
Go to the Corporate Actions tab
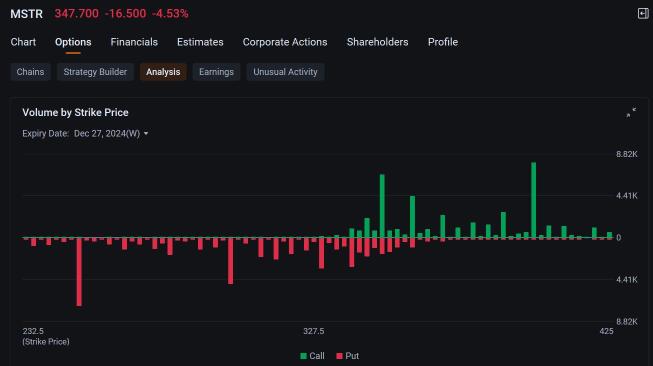(x=285, y=42)
